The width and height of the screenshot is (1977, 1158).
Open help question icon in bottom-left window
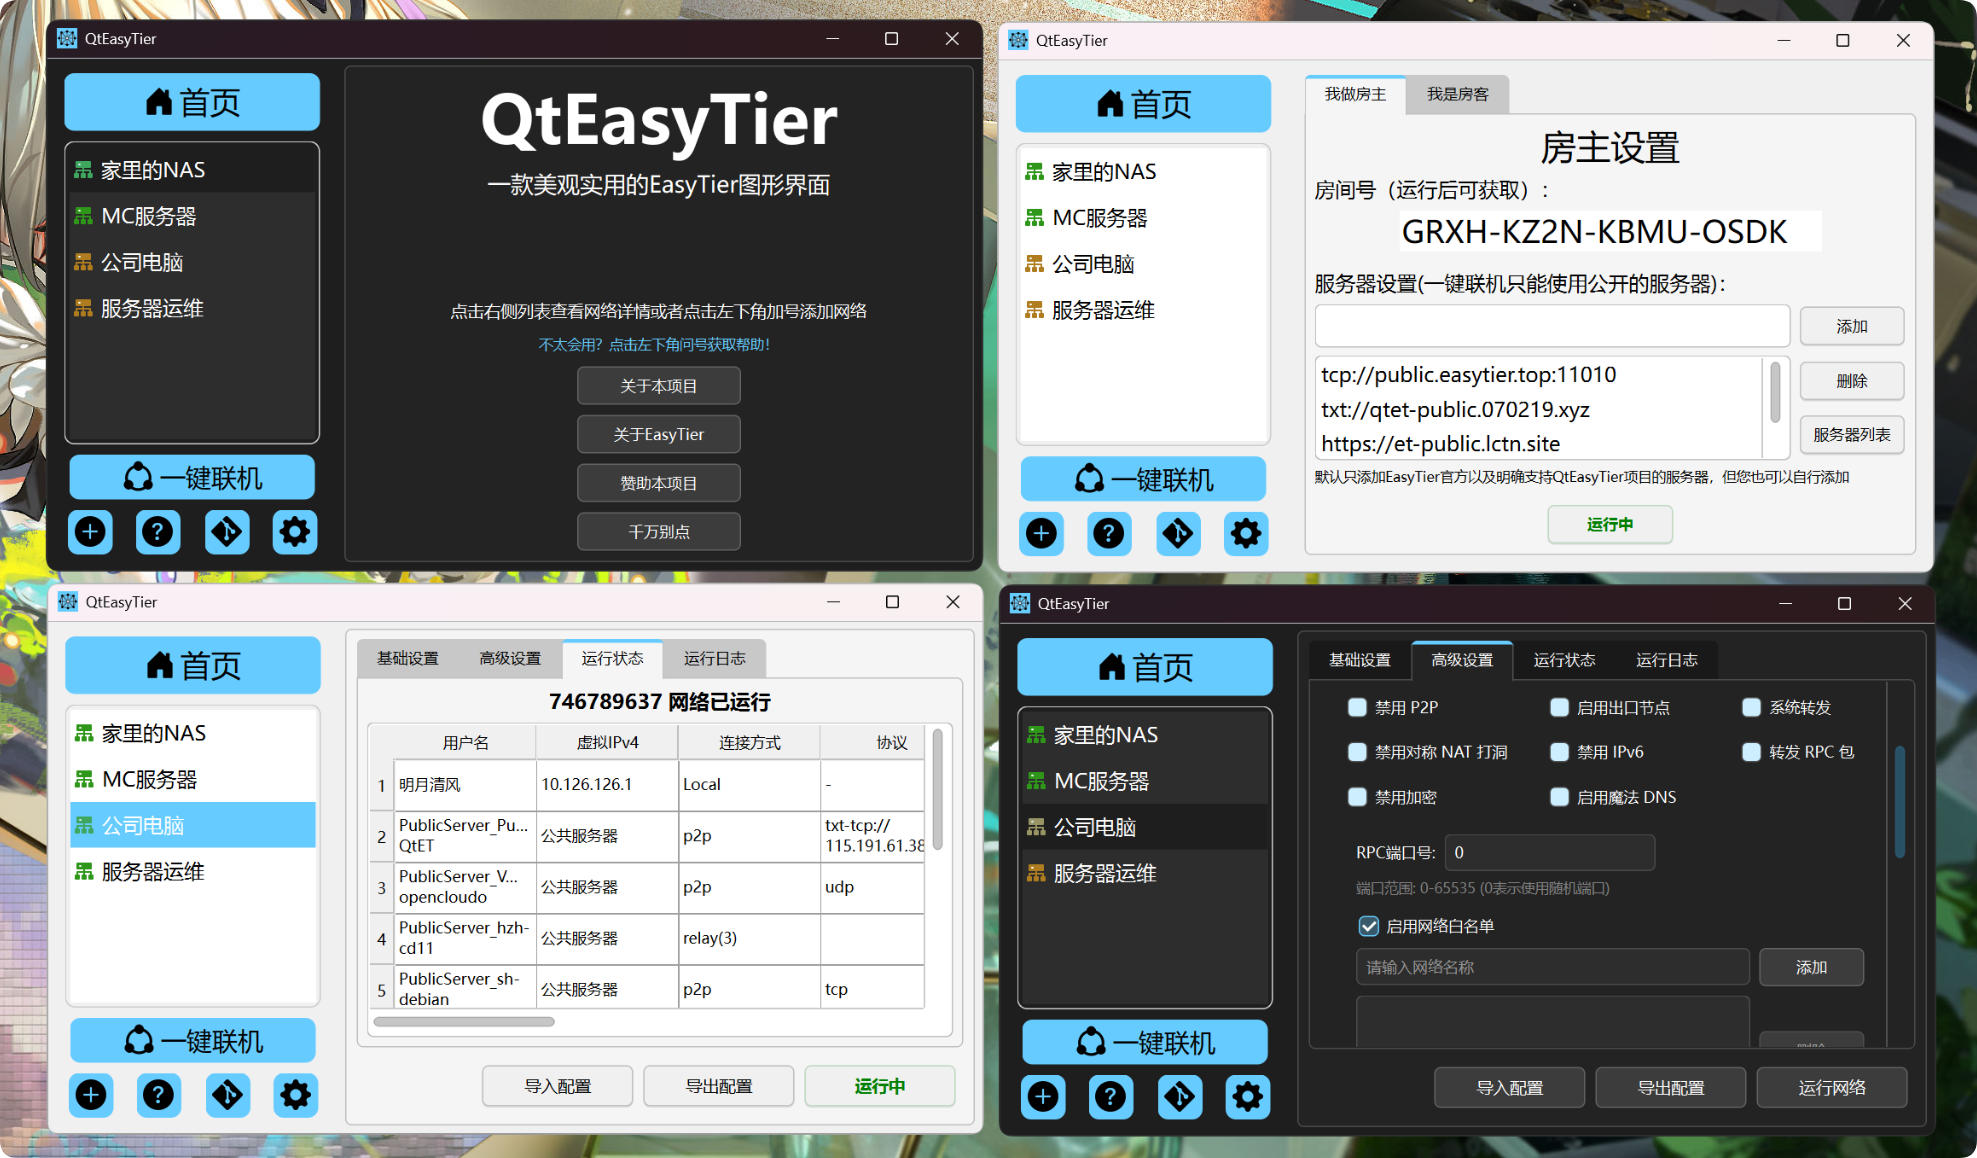[159, 1095]
